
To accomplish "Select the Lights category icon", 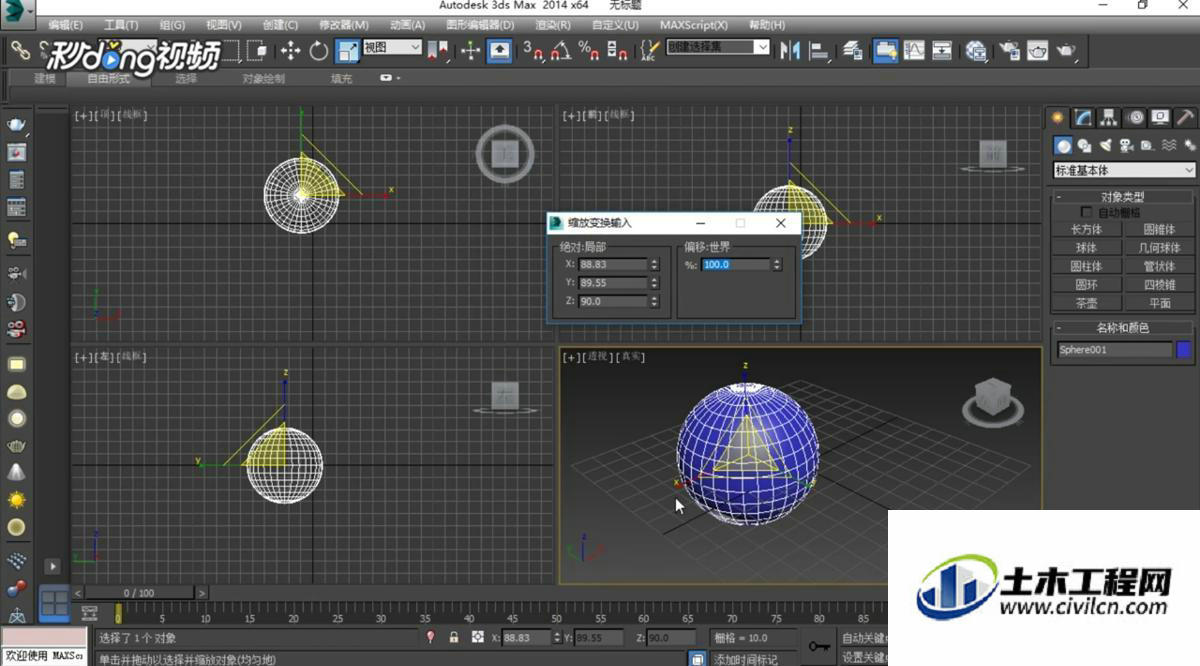I will click(1106, 145).
